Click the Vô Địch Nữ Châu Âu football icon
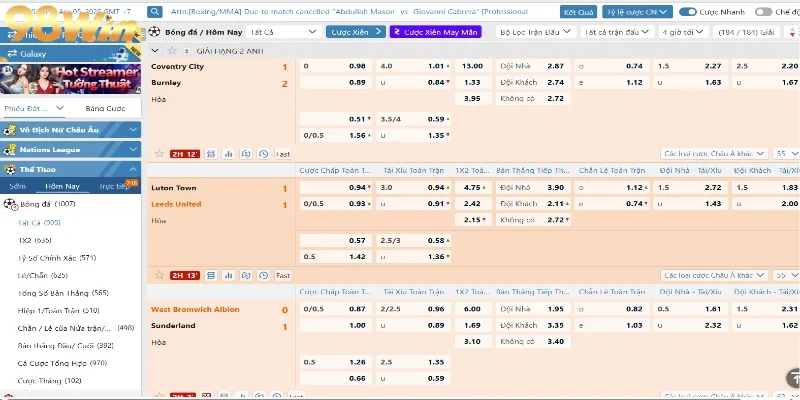The width and height of the screenshot is (800, 400). coord(9,130)
